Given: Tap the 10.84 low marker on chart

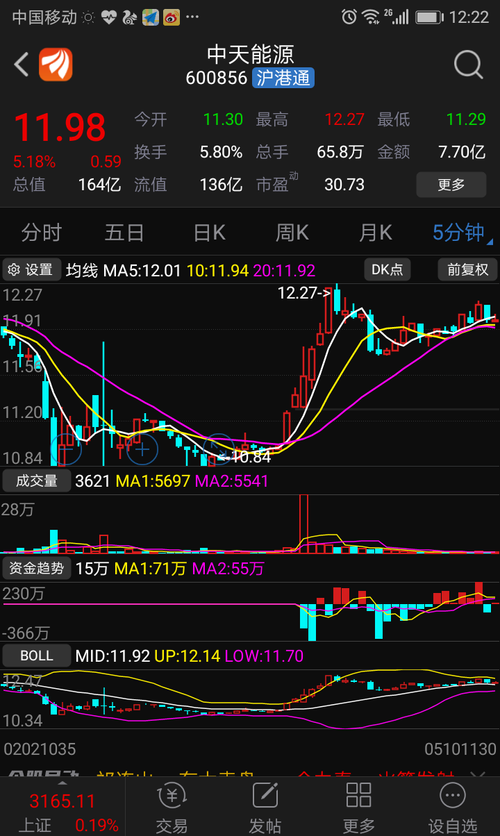Looking at the screenshot, I should [246, 457].
